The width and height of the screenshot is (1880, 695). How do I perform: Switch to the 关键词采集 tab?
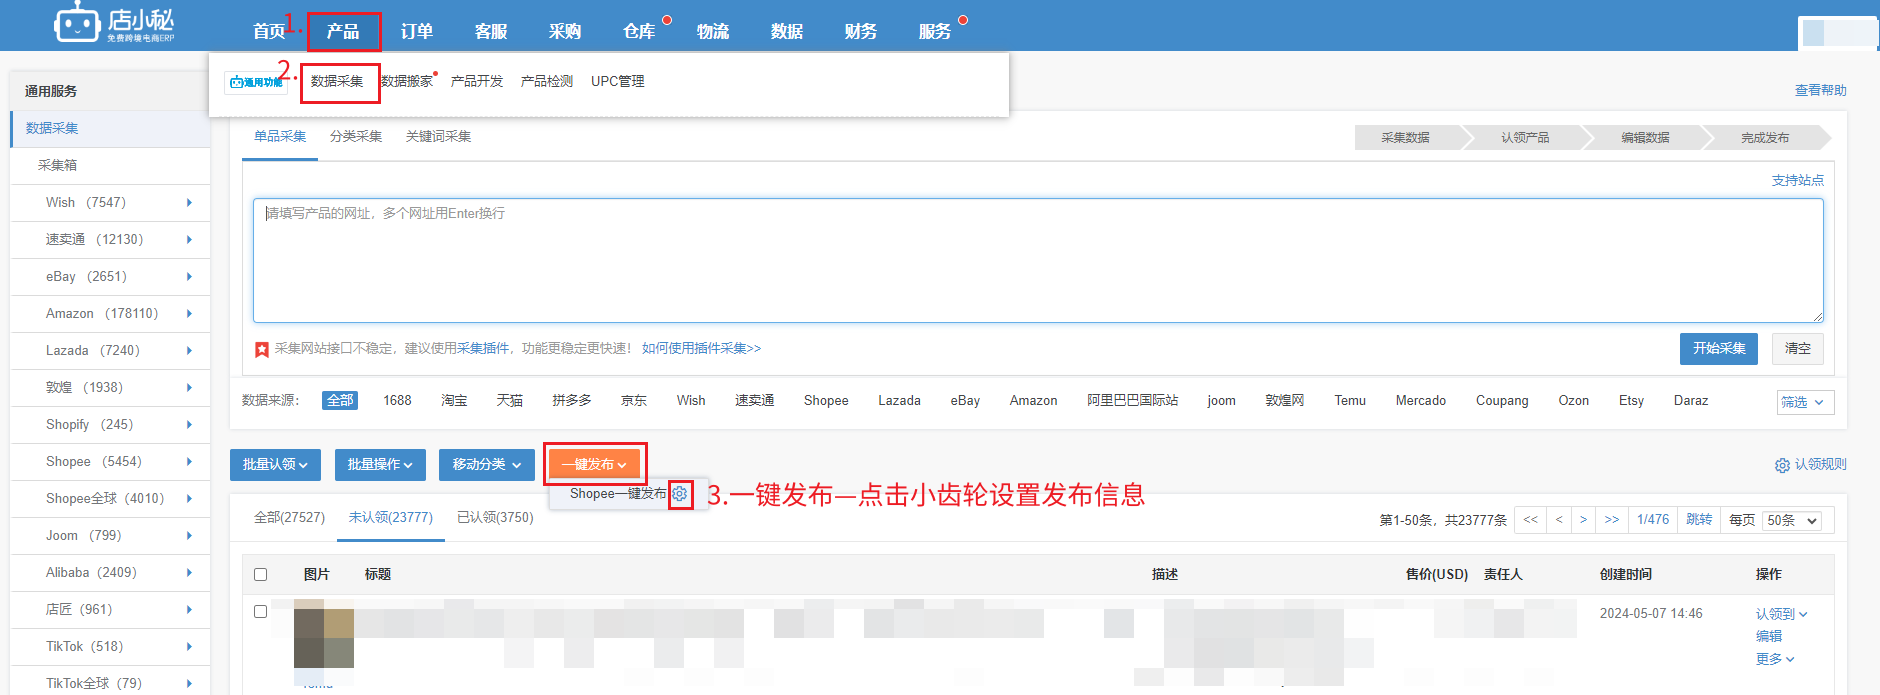pyautogui.click(x=438, y=137)
